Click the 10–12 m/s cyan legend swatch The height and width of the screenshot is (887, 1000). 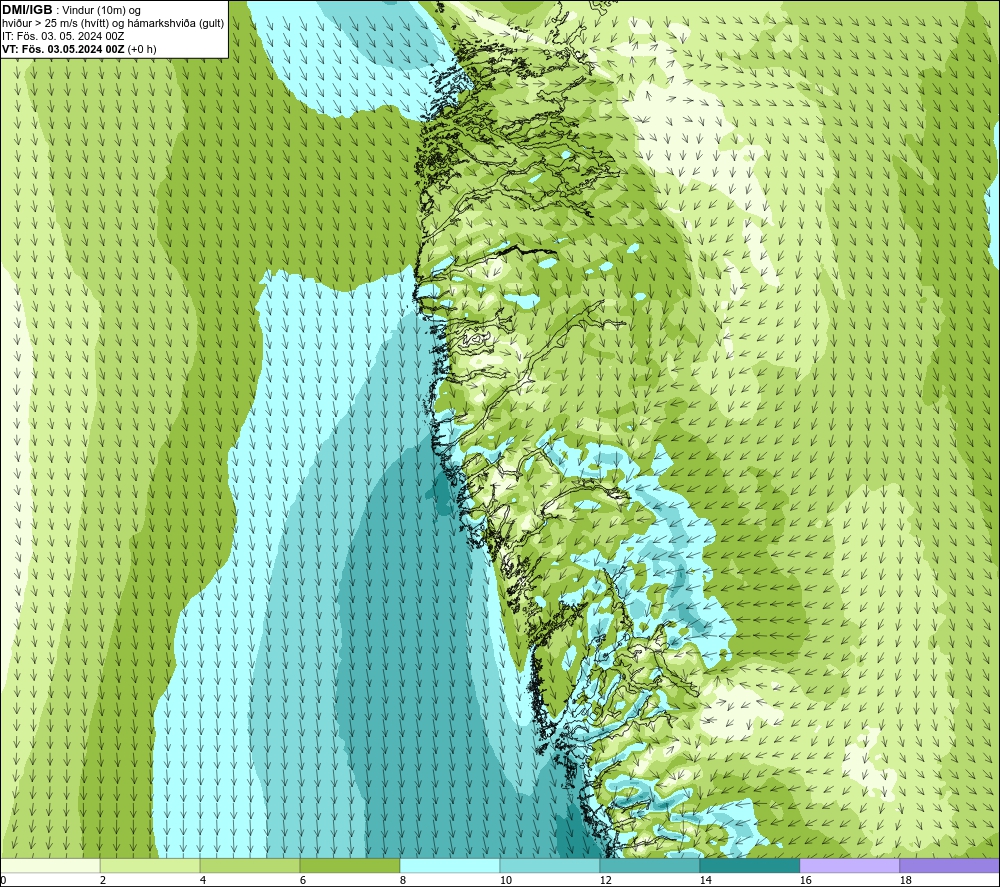pyautogui.click(x=550, y=865)
